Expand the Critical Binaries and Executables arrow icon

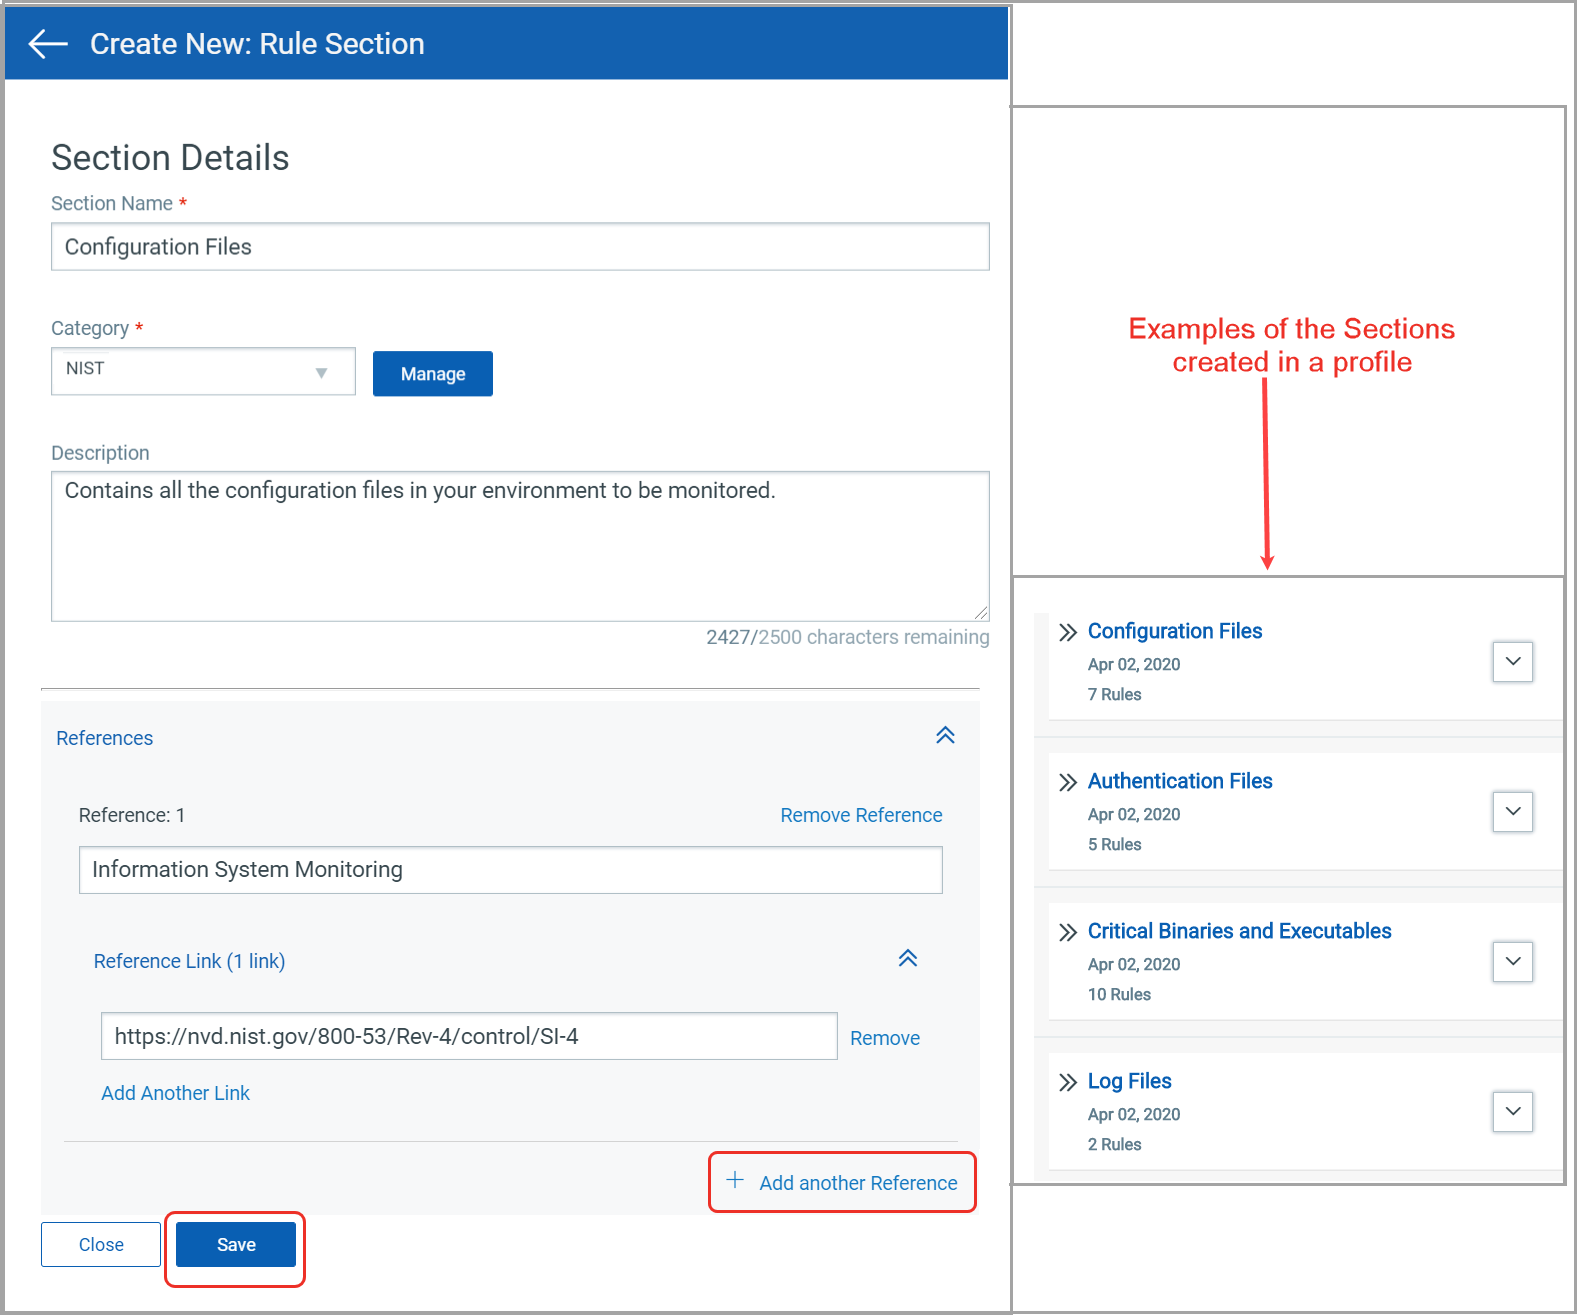click(1068, 932)
